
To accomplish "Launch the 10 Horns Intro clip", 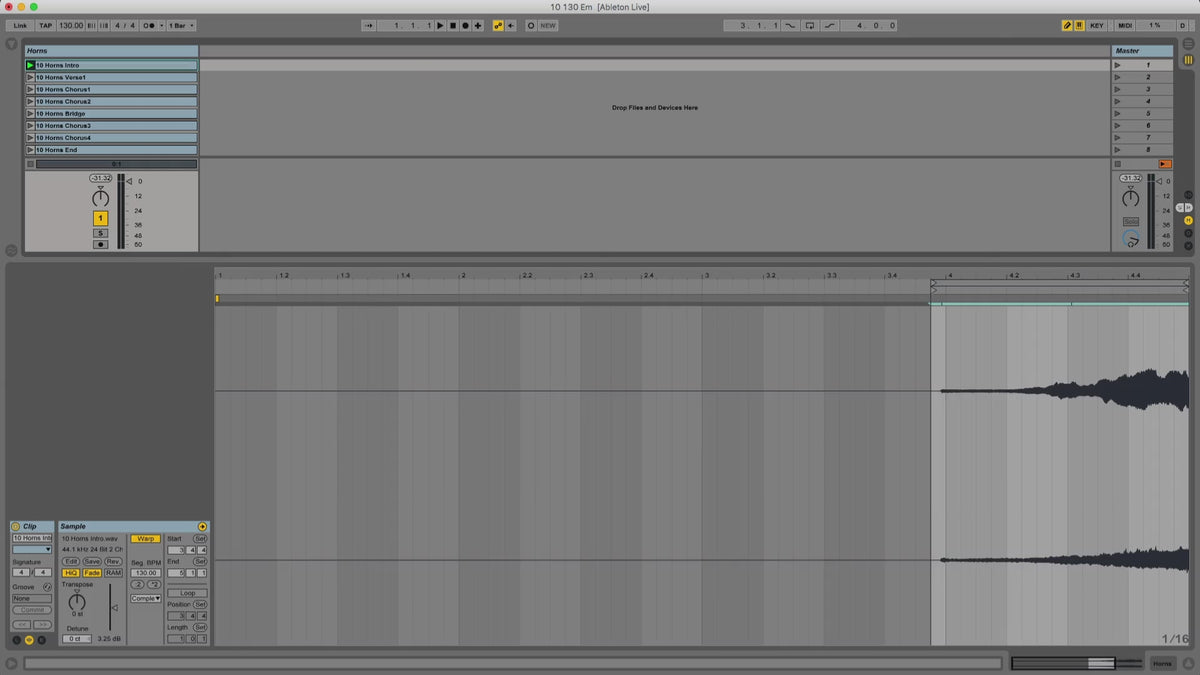I will [x=30, y=65].
